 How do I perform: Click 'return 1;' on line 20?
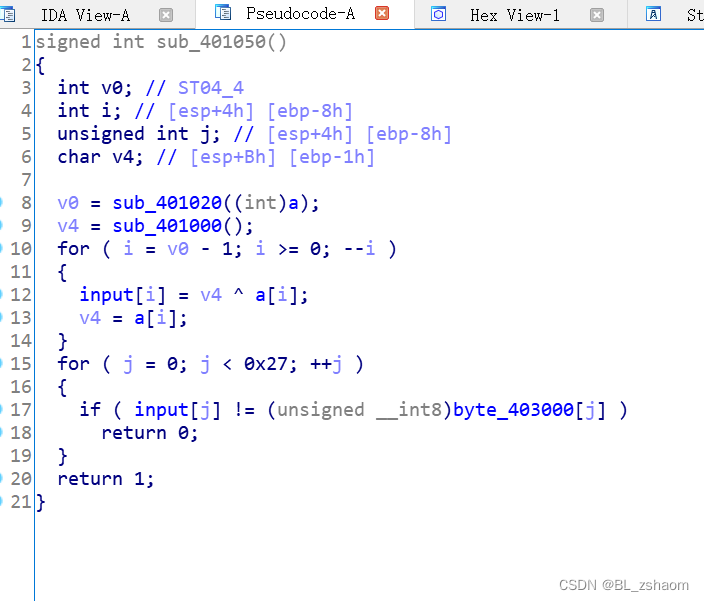[x=106, y=479]
